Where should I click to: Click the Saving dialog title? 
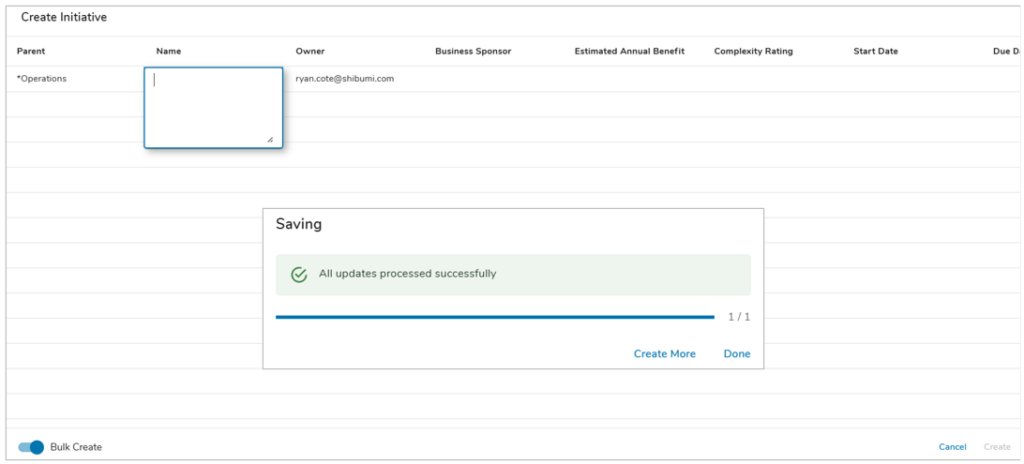(x=298, y=224)
